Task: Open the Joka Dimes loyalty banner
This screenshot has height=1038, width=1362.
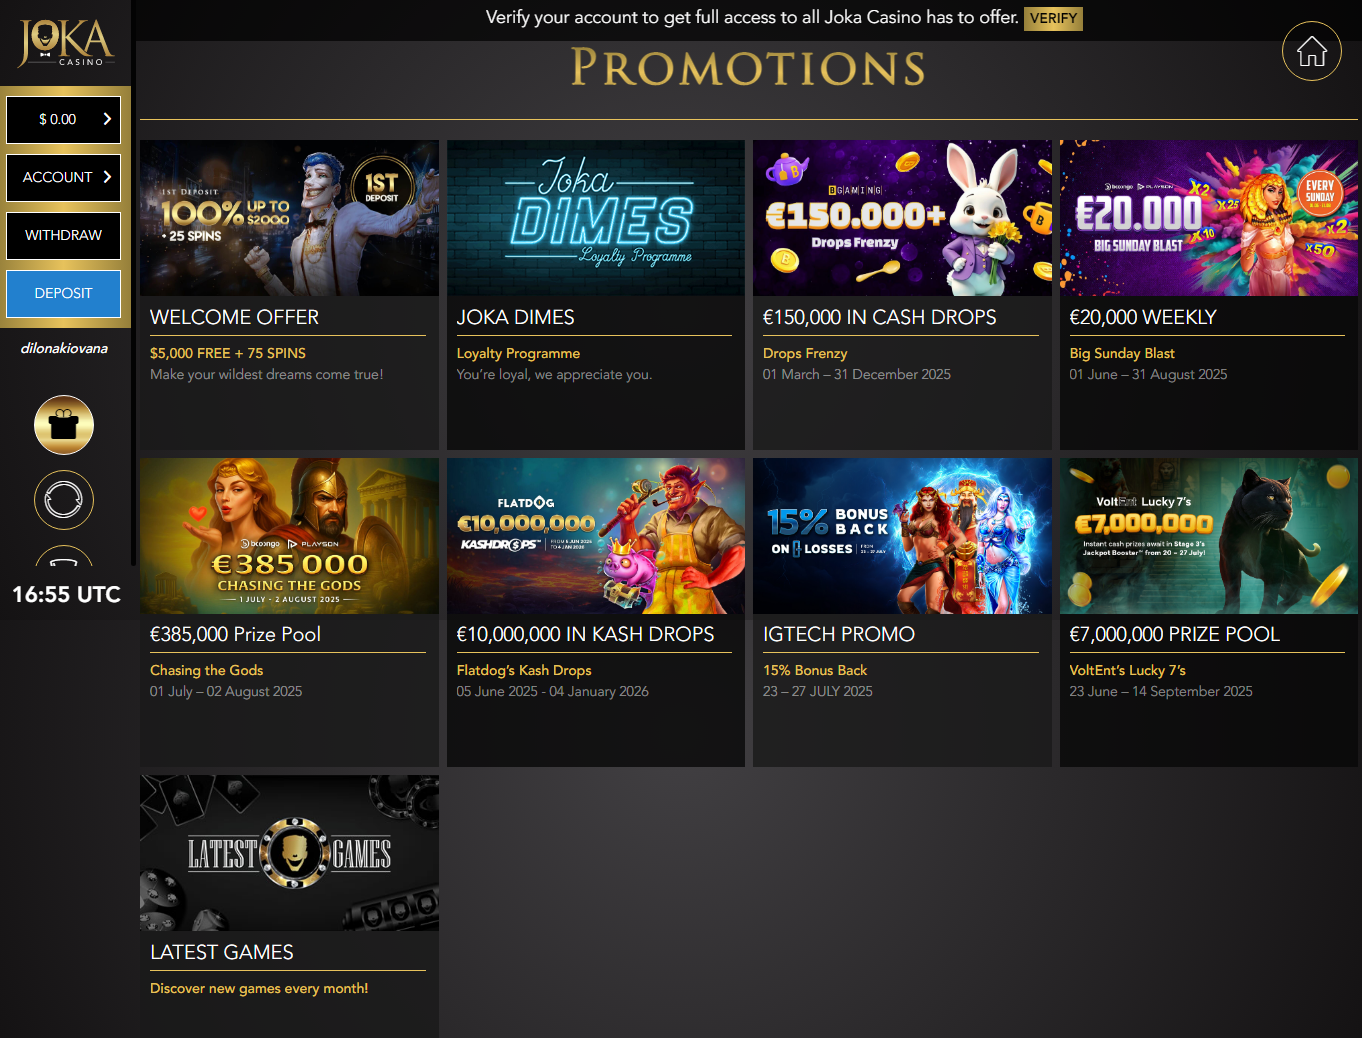Action: 596,218
